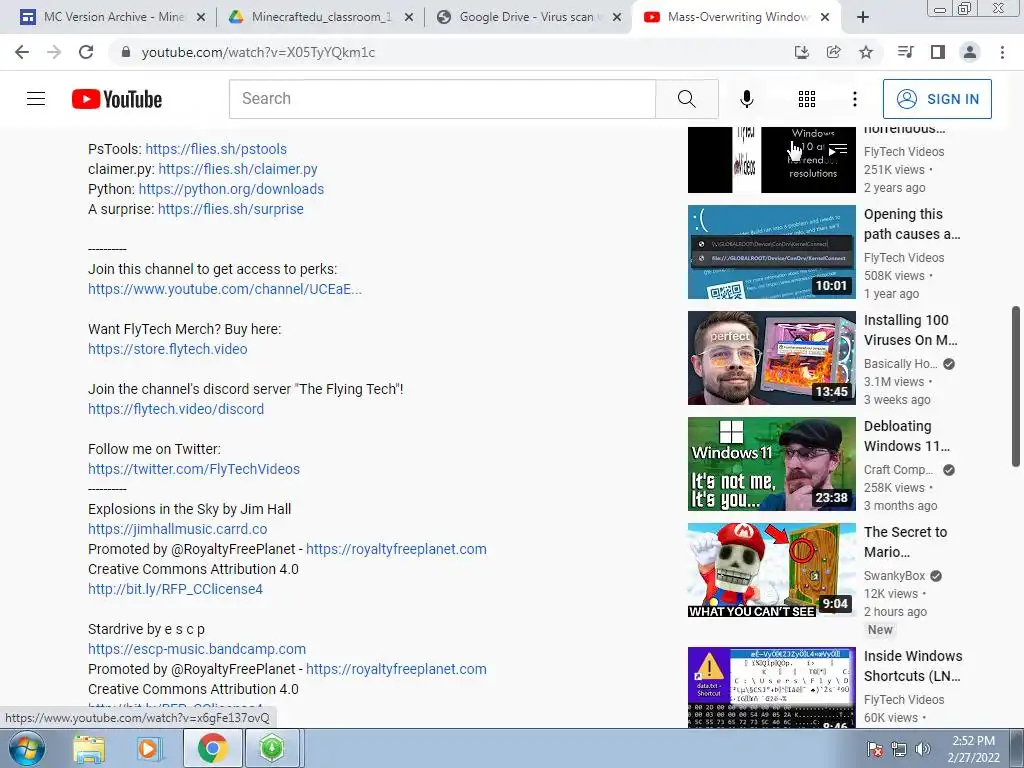This screenshot has height=768, width=1024.
Task: Bookmark this page with star icon
Action: [x=865, y=52]
